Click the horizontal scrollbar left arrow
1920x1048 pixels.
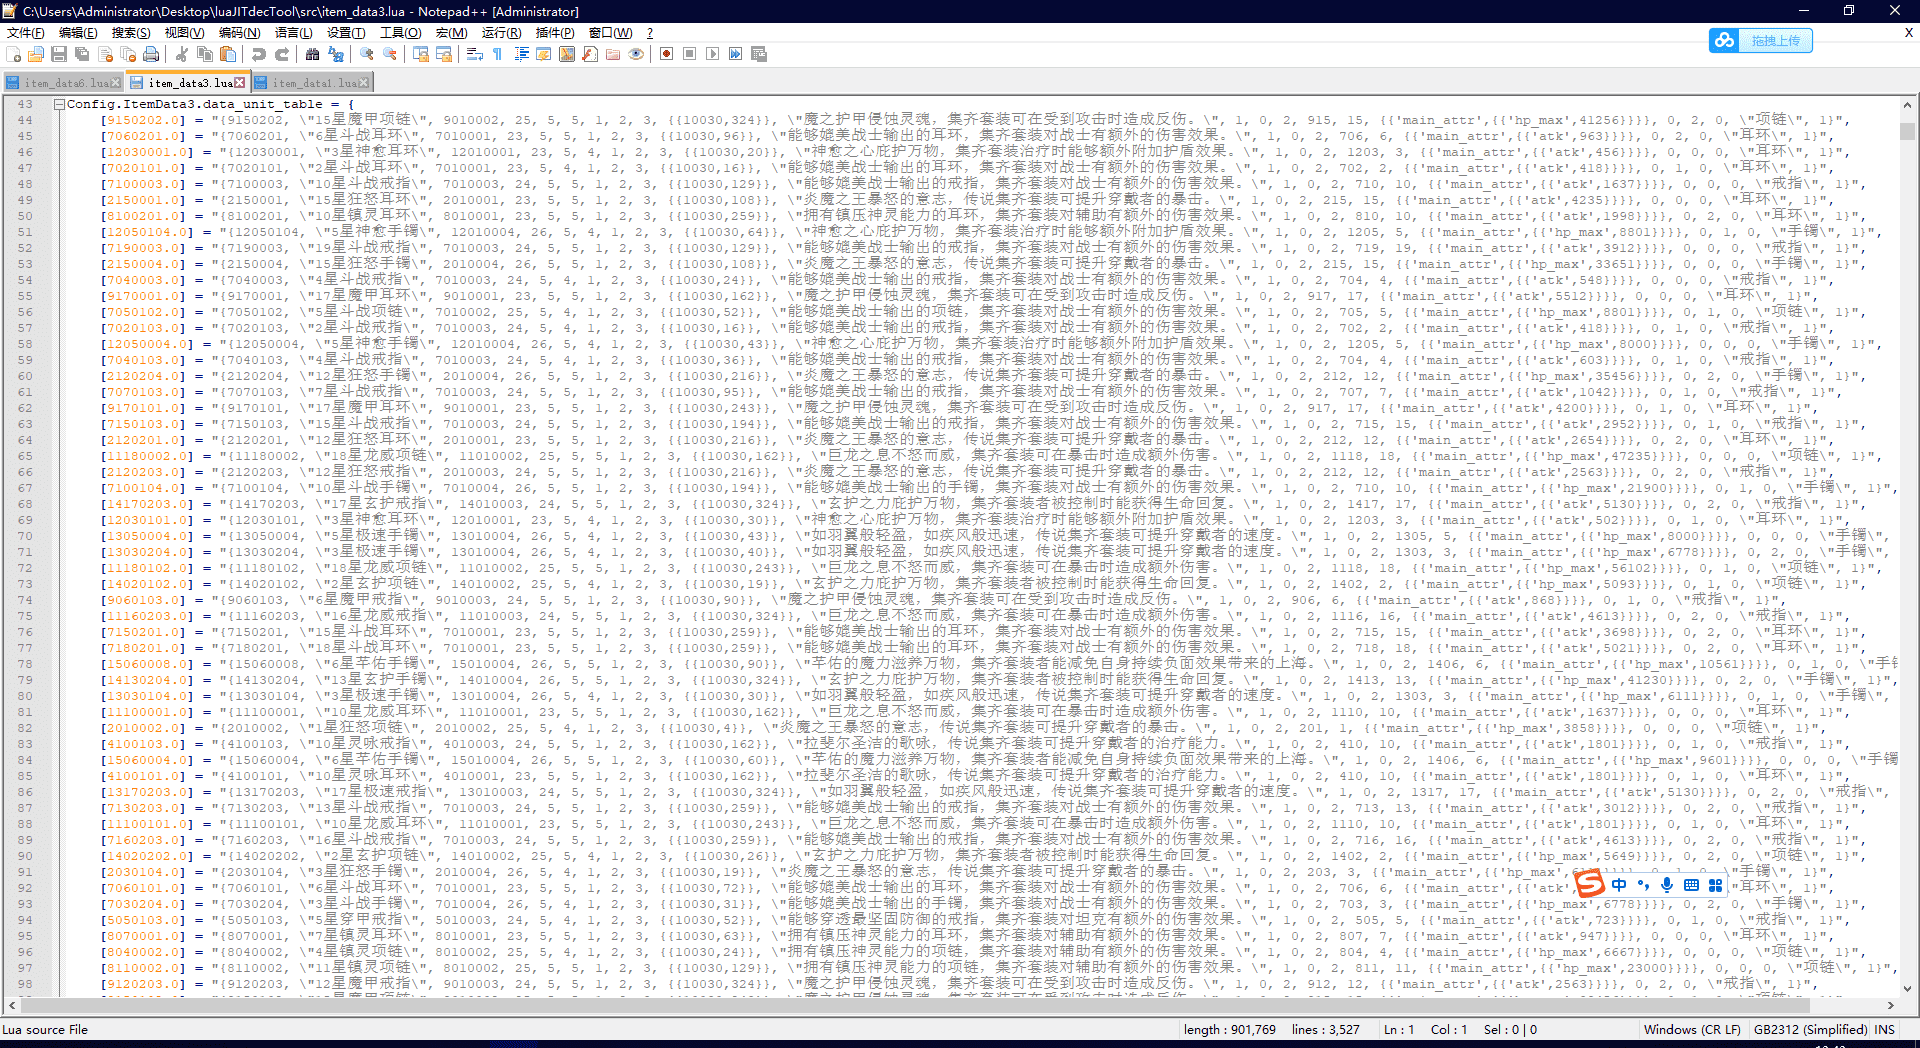click(11, 1006)
